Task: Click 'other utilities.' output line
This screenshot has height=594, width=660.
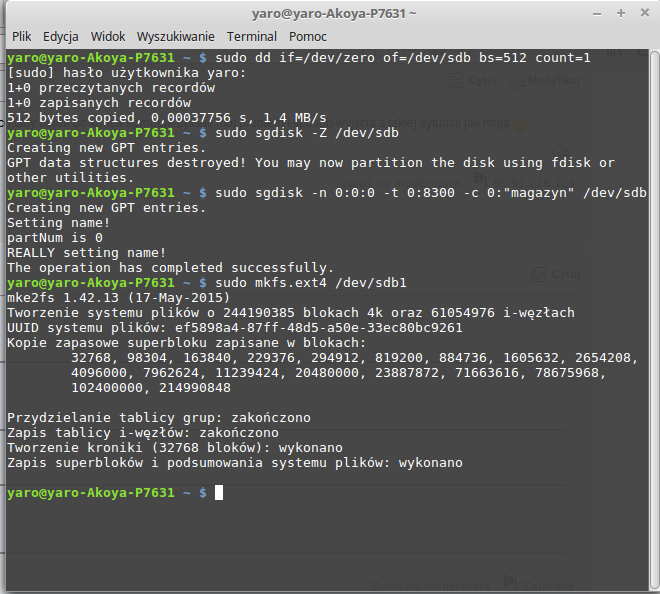Action: 70,178
